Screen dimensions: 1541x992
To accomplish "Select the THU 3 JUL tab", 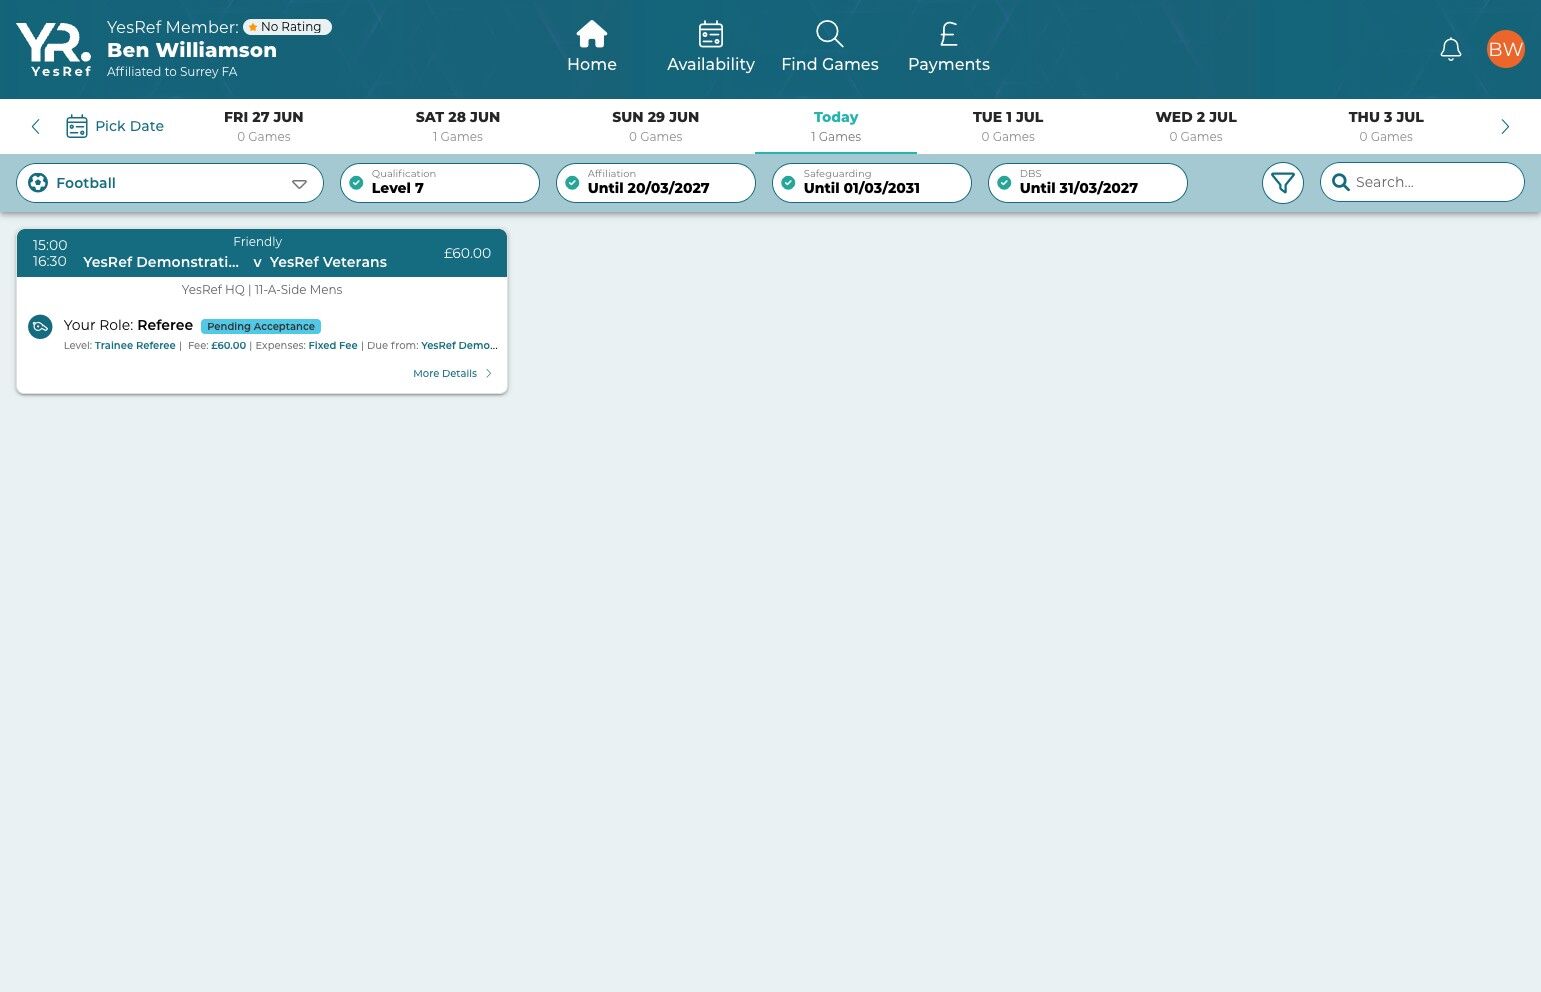I will [1386, 126].
